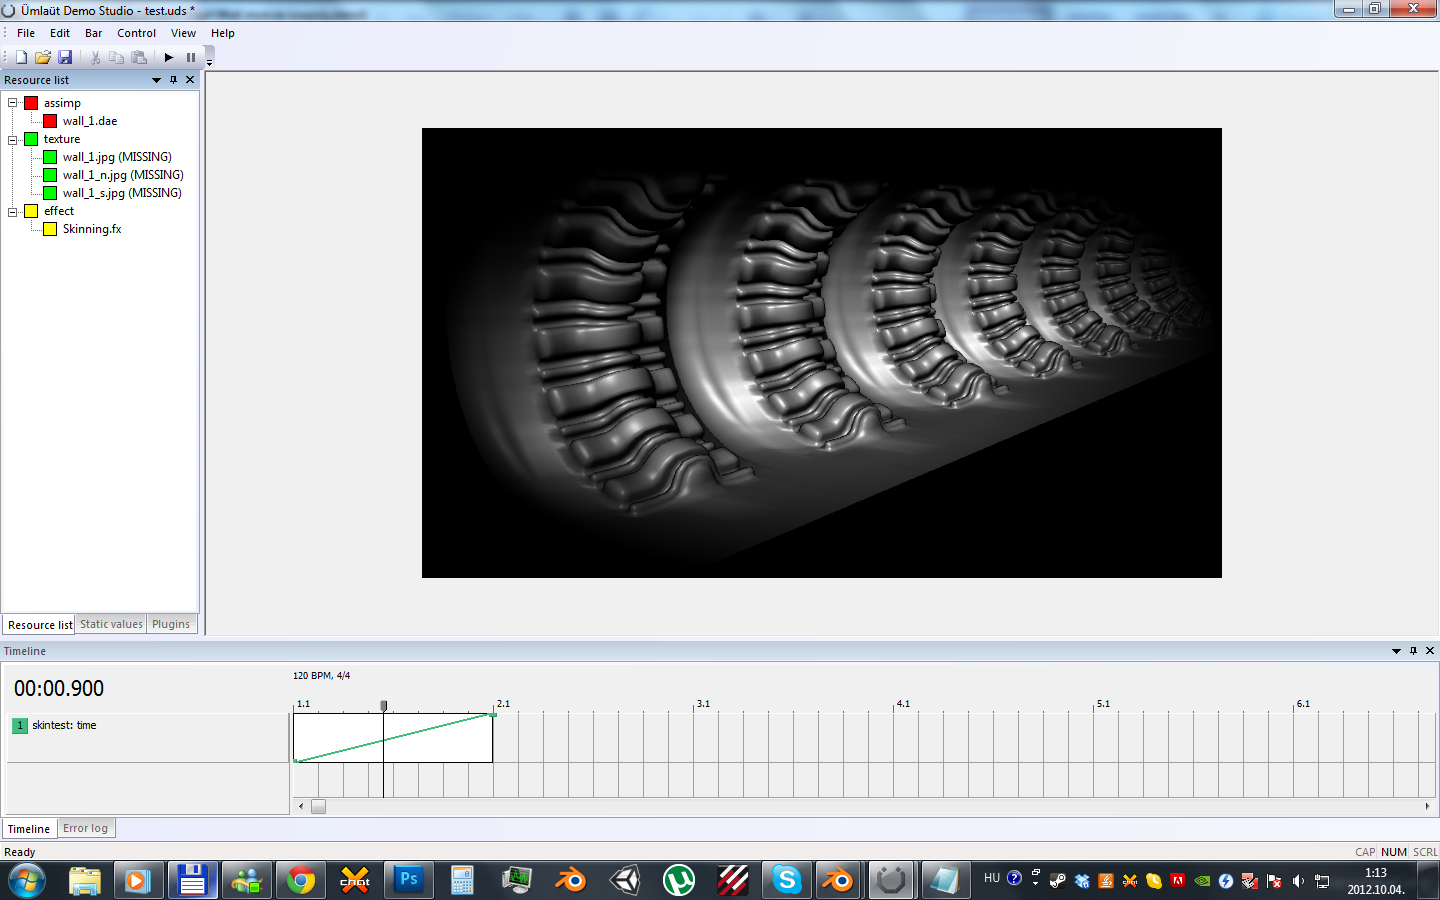Click the rendered 3D preview viewport
The height and width of the screenshot is (900, 1440).
coord(822,353)
